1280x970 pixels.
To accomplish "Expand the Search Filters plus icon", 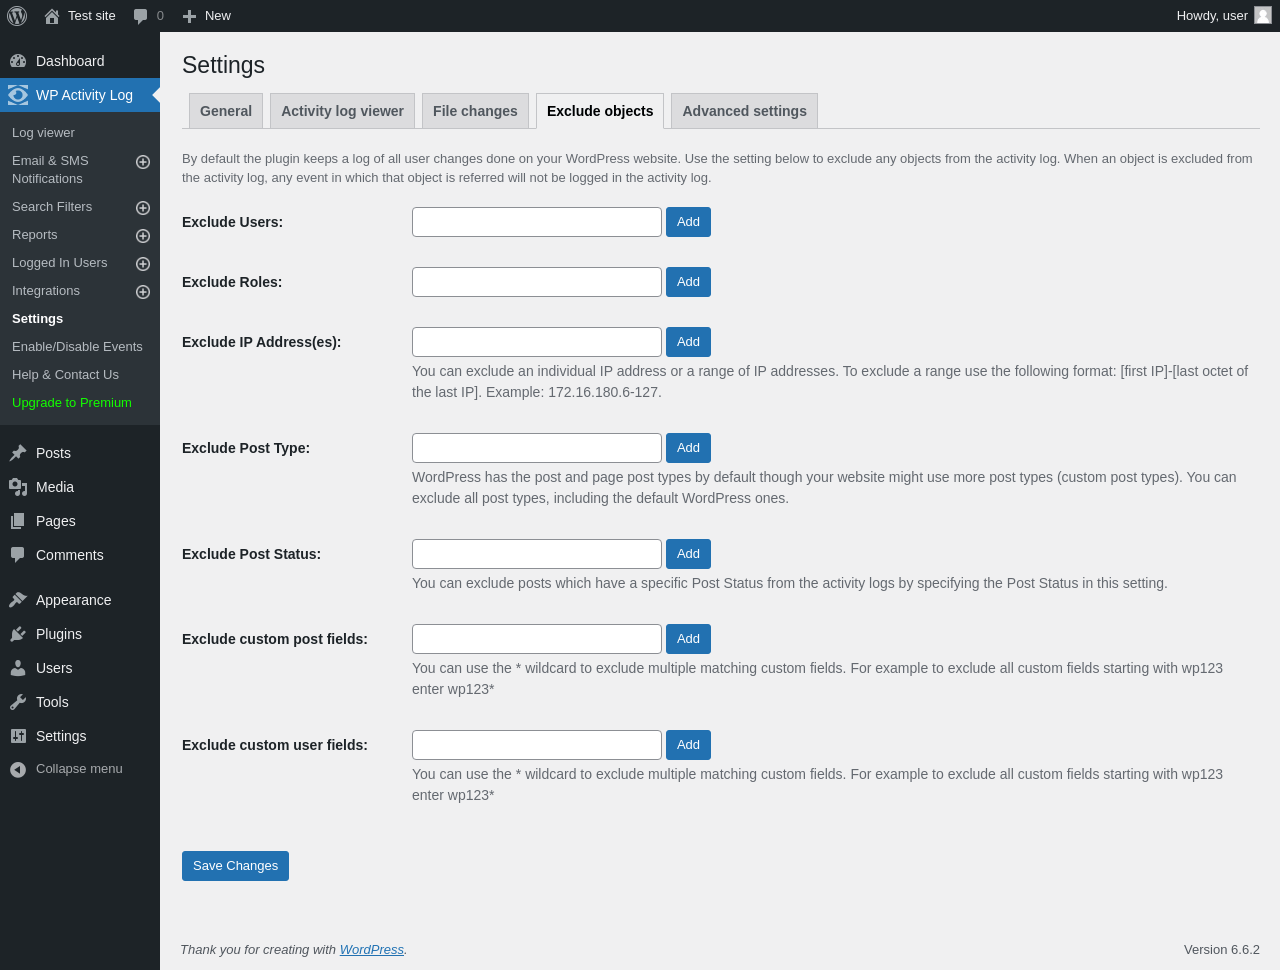I will (x=143, y=208).
